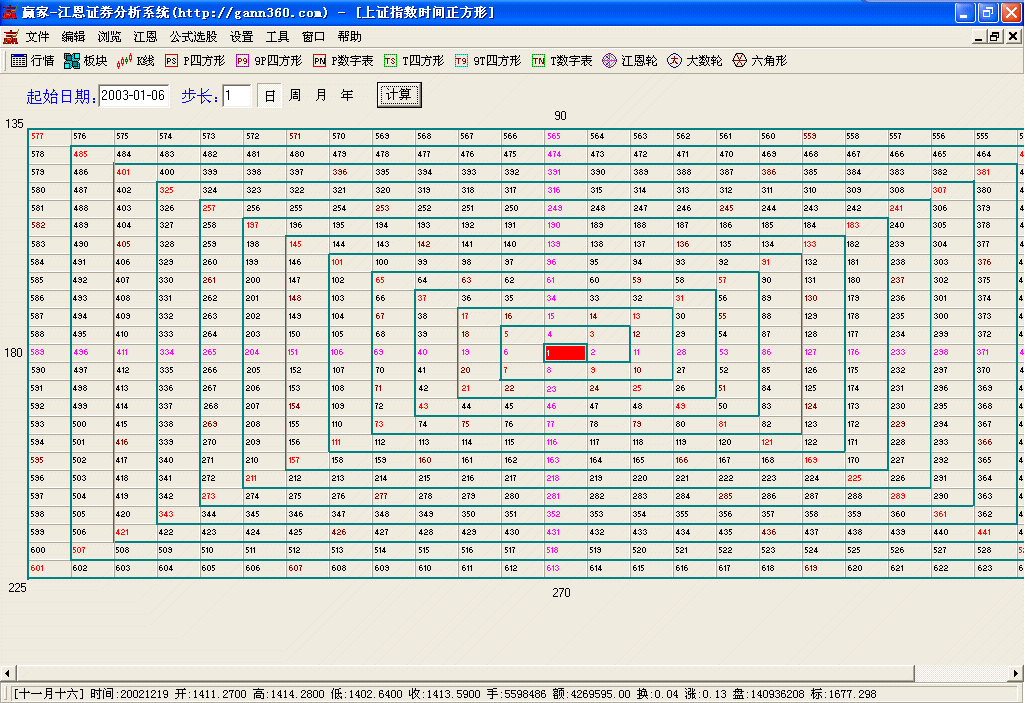Open the 9P四方形 tool
Image resolution: width=1025 pixels, height=703 pixels.
click(268, 61)
